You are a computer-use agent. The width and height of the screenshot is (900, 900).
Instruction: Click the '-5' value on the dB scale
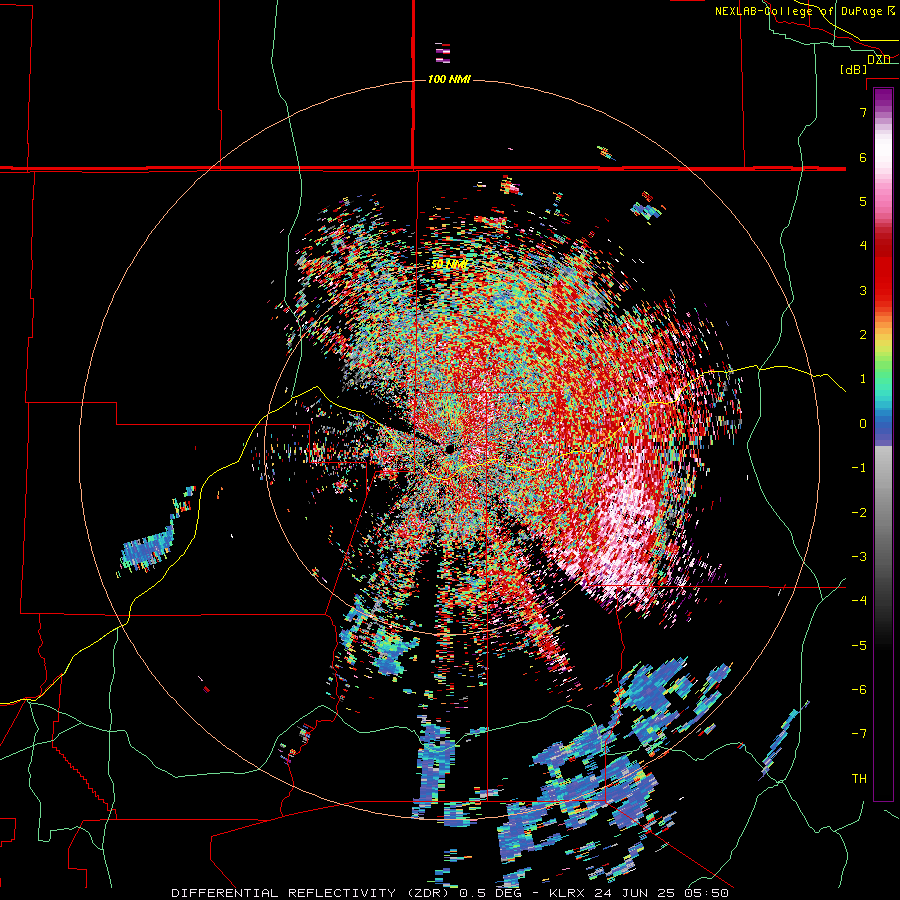click(859, 646)
